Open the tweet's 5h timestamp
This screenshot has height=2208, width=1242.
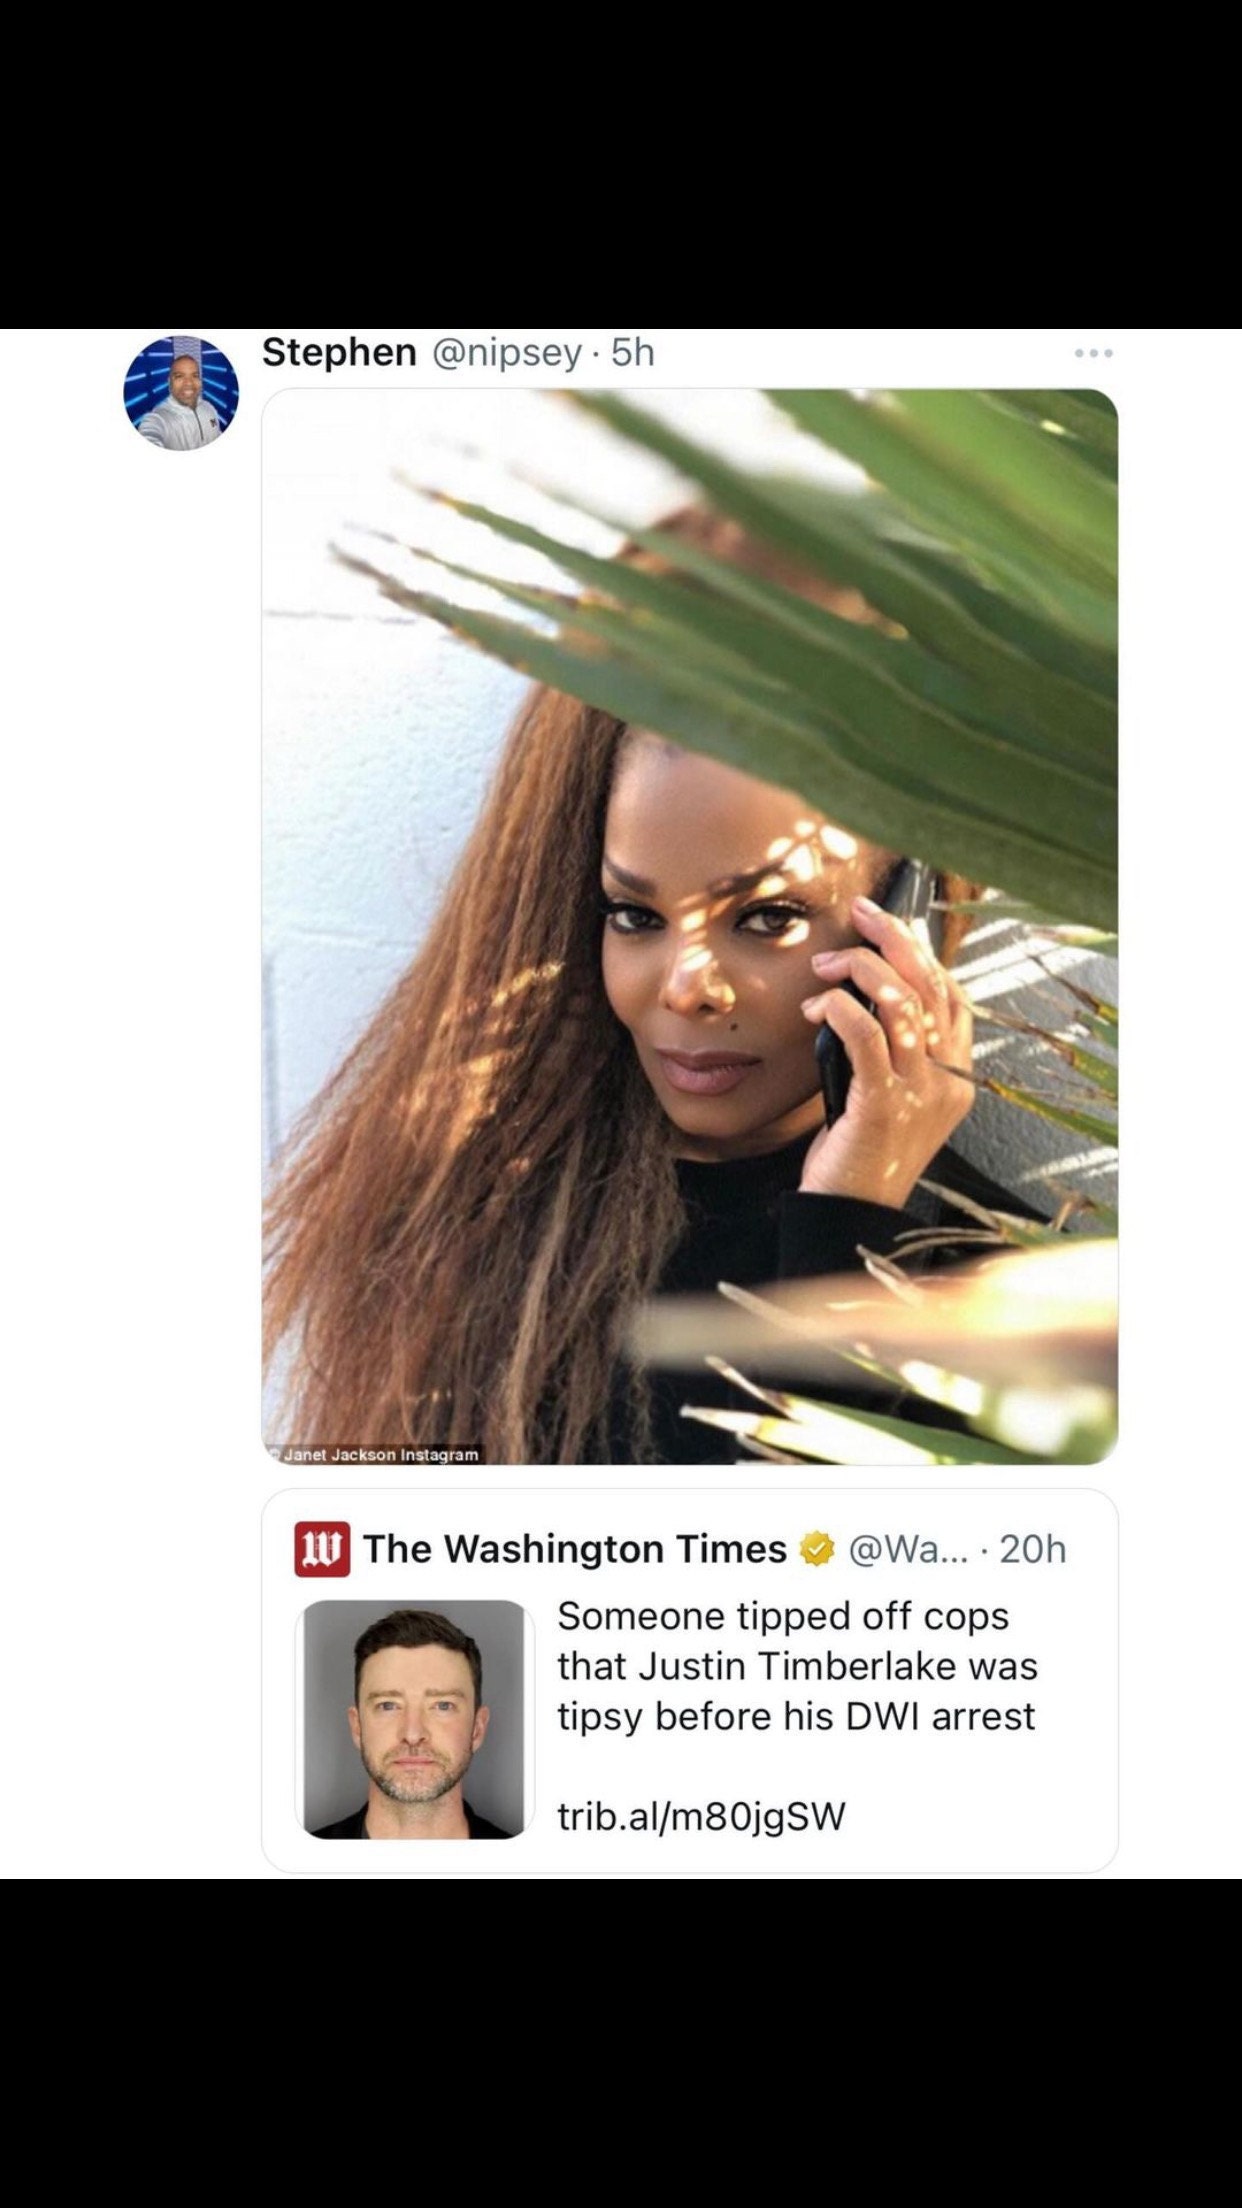click(632, 352)
